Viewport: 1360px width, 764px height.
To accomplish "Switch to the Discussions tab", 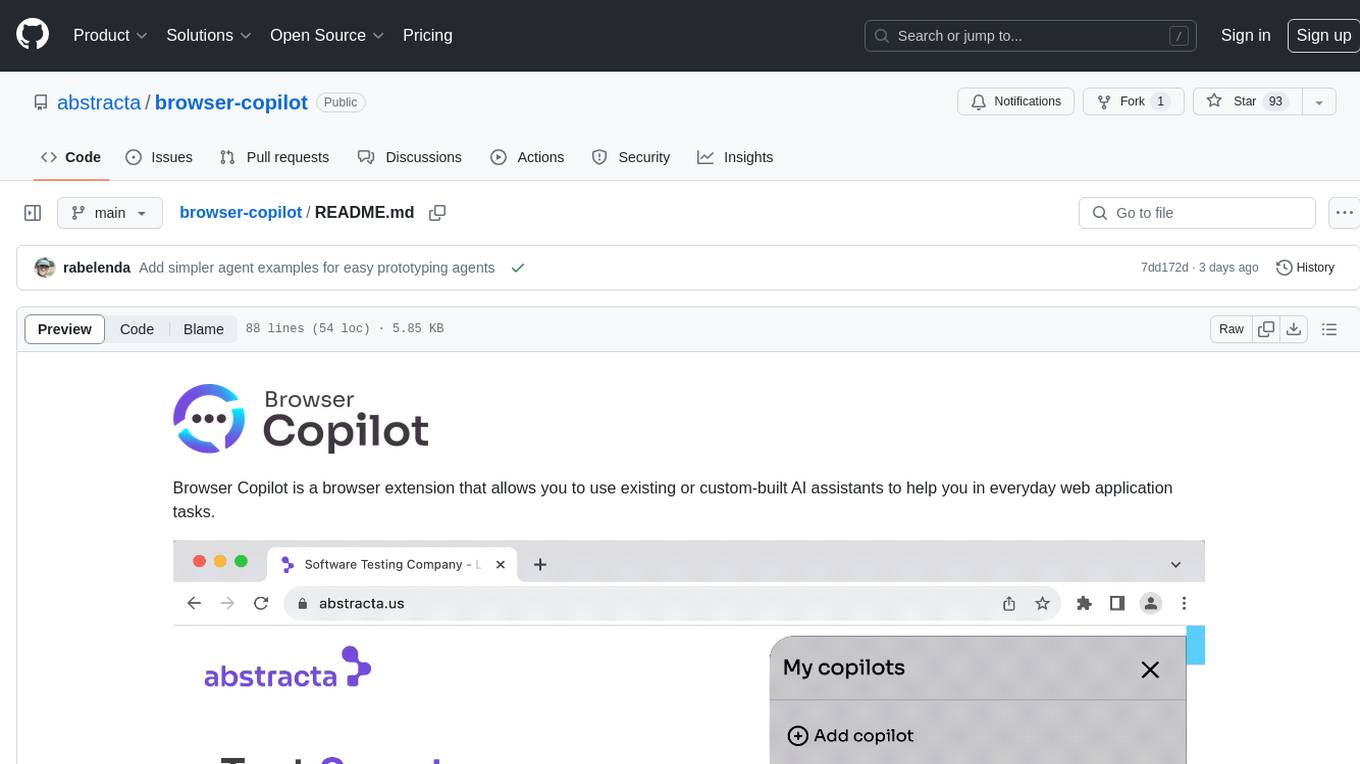I will pos(410,157).
